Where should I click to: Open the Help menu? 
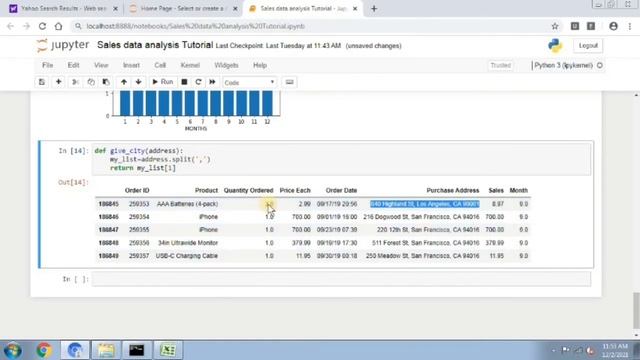(x=260, y=65)
